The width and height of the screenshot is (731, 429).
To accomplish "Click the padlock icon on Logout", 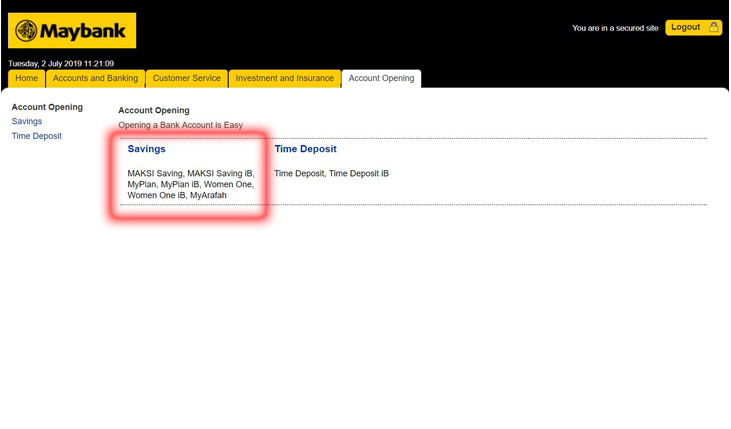I will click(x=713, y=27).
